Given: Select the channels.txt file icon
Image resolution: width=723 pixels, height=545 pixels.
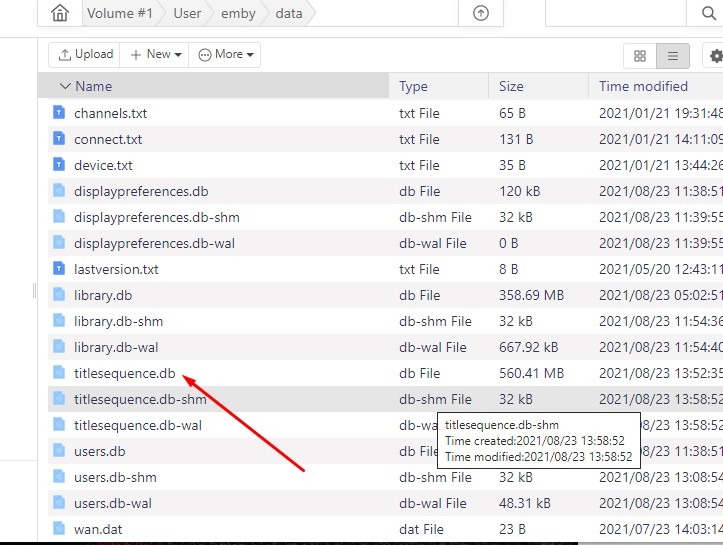Looking at the screenshot, I should tap(59, 112).
